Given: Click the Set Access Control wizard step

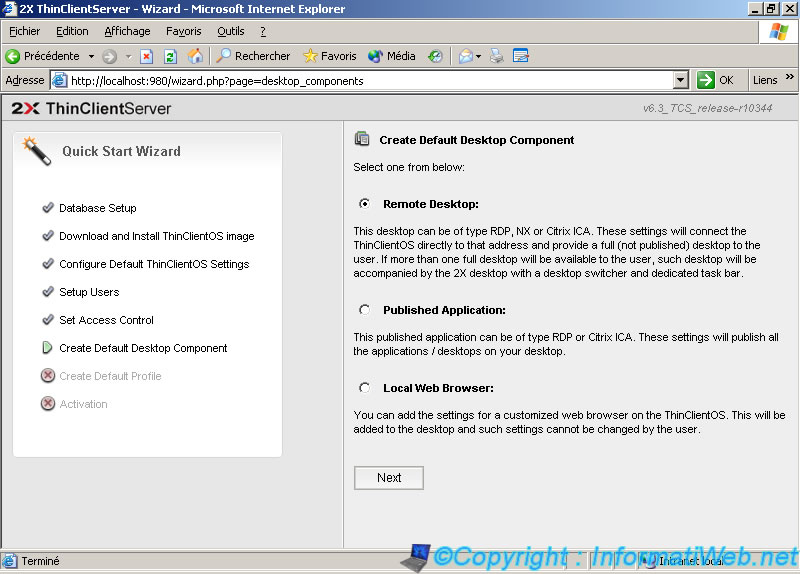Looking at the screenshot, I should pyautogui.click(x=106, y=320).
